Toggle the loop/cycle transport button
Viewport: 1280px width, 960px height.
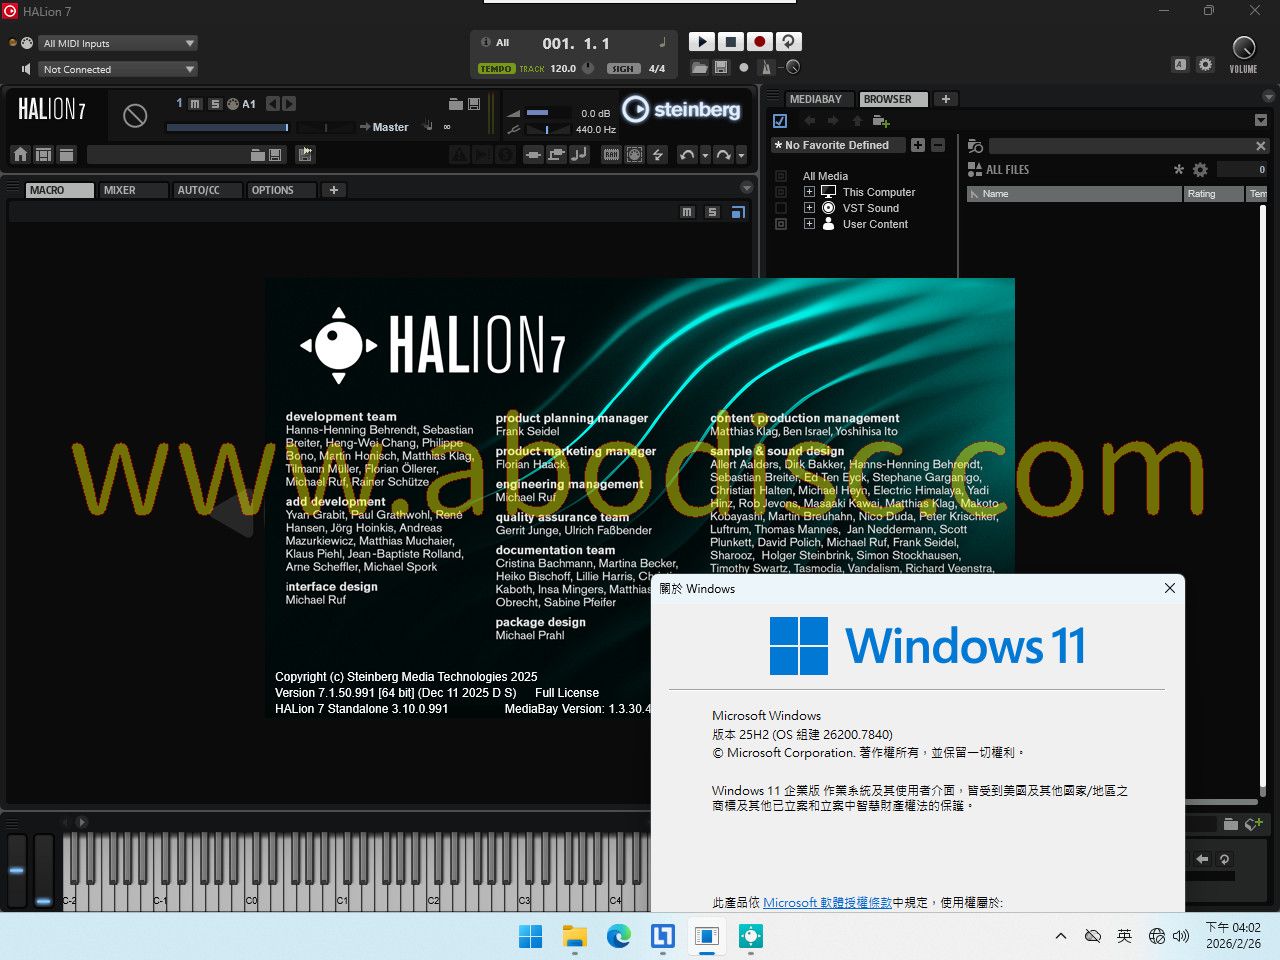pos(789,42)
